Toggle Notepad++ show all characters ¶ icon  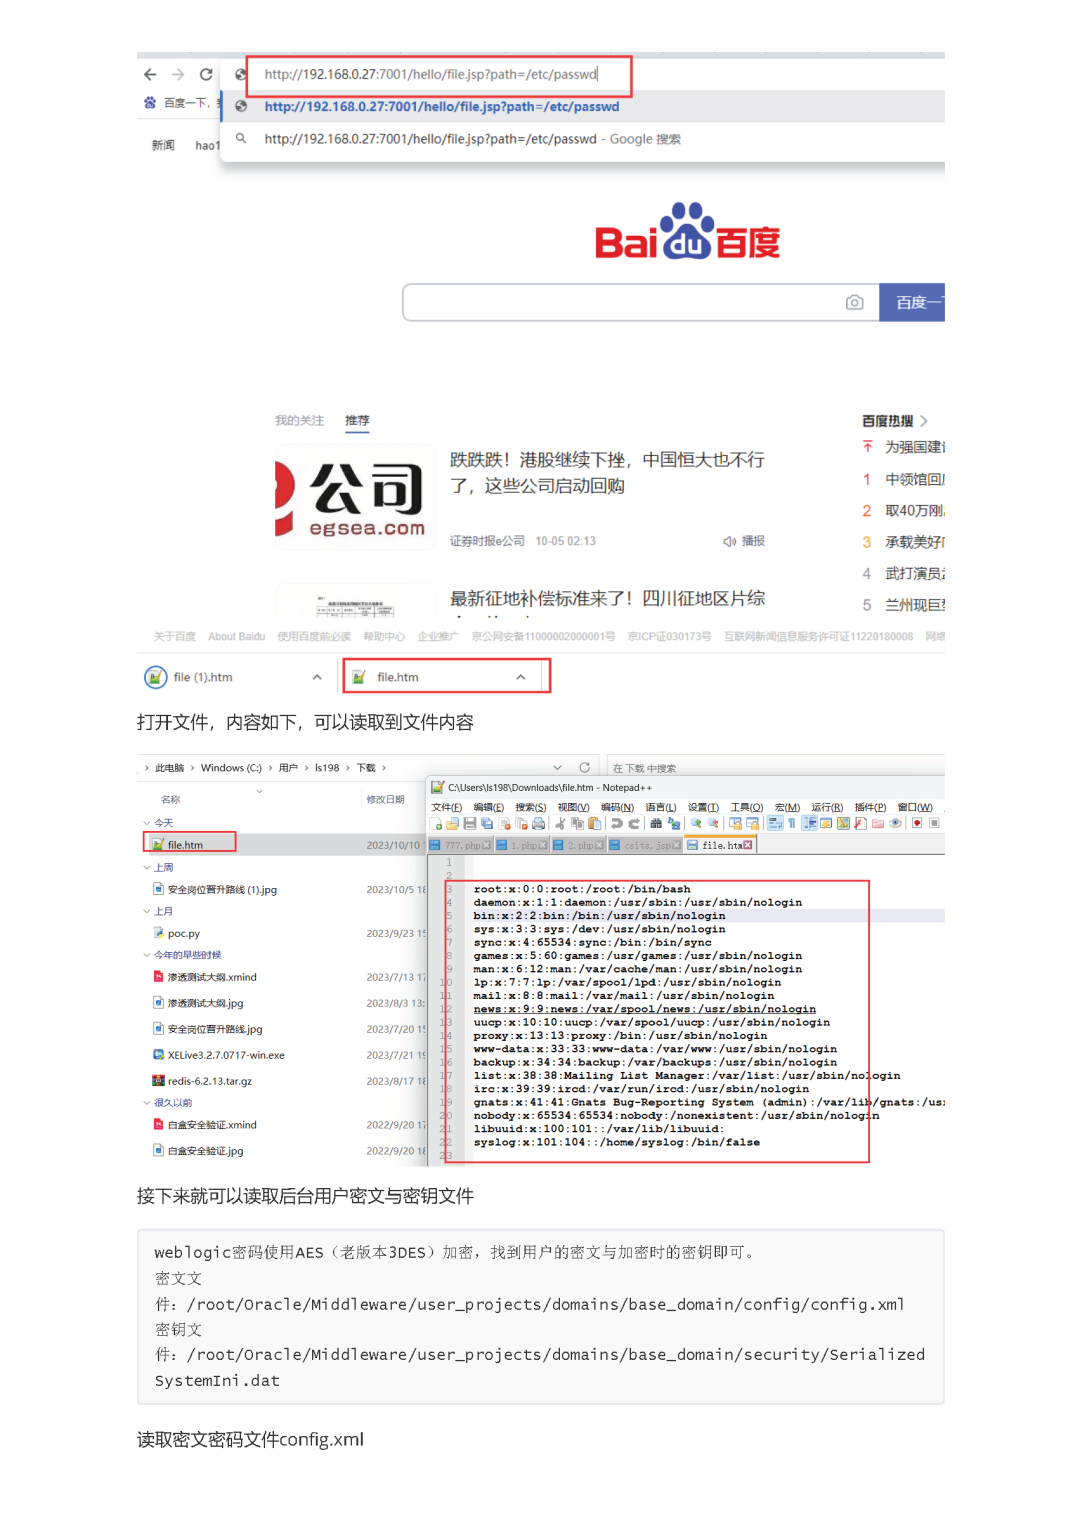click(792, 824)
